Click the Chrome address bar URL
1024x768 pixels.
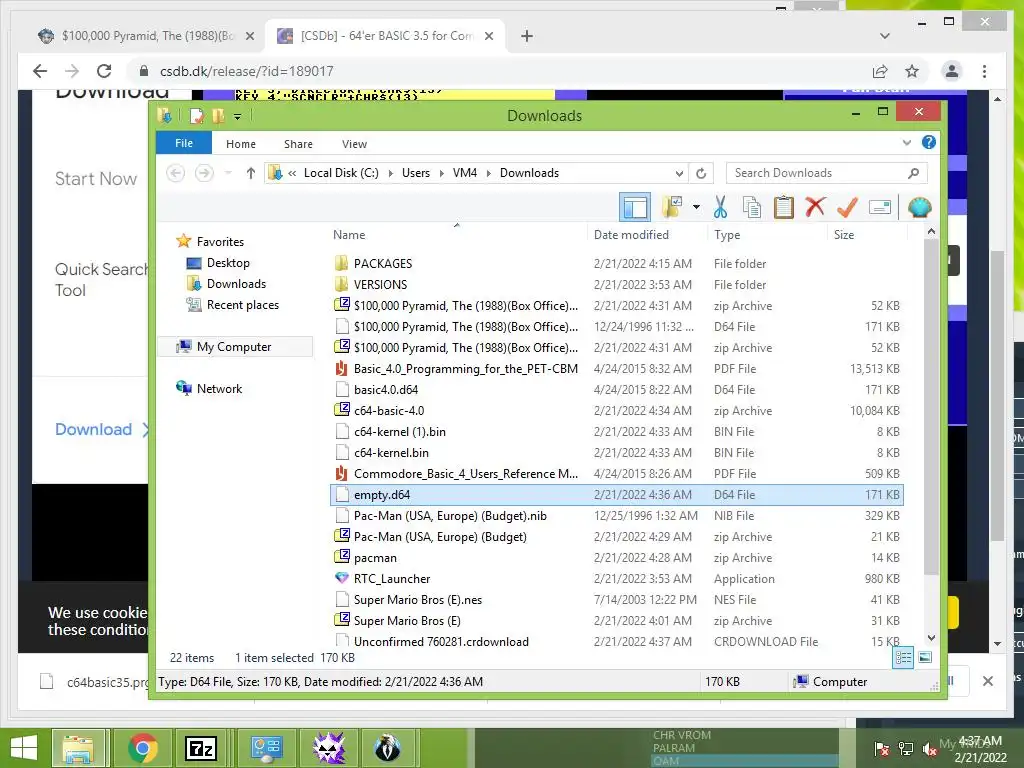247,71
